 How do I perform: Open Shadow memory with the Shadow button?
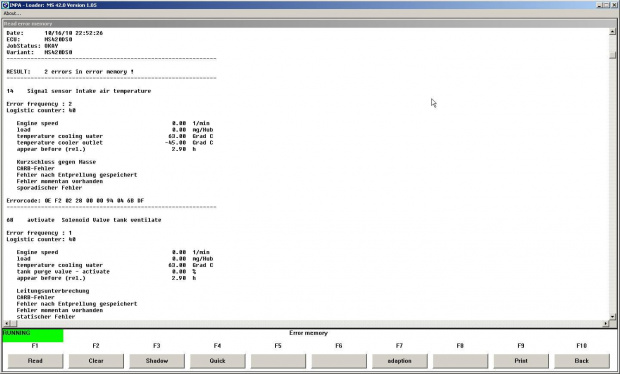(x=157, y=361)
